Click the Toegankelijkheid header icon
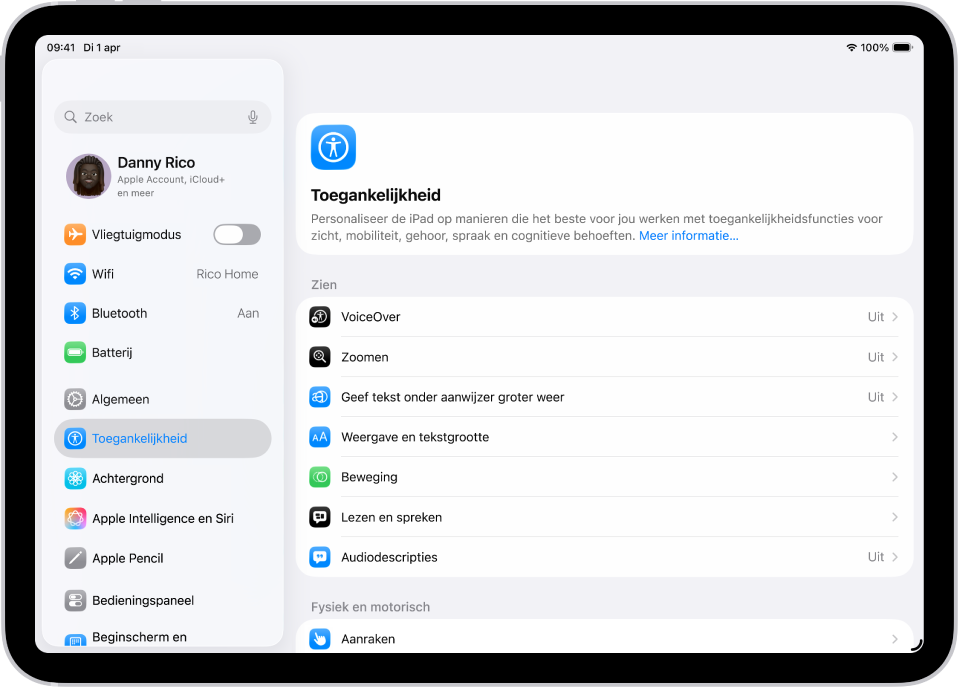 [x=333, y=147]
